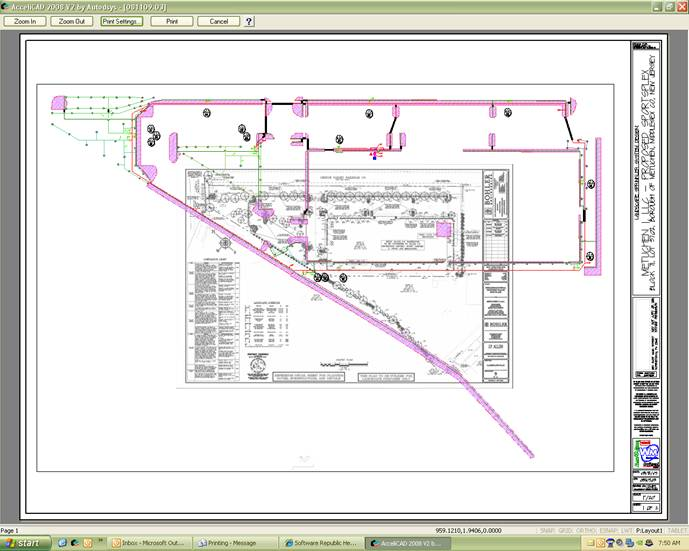Launch Internet Explorer from Quick Launch
Viewport: 689px width, 551px height.
pyautogui.click(x=61, y=543)
